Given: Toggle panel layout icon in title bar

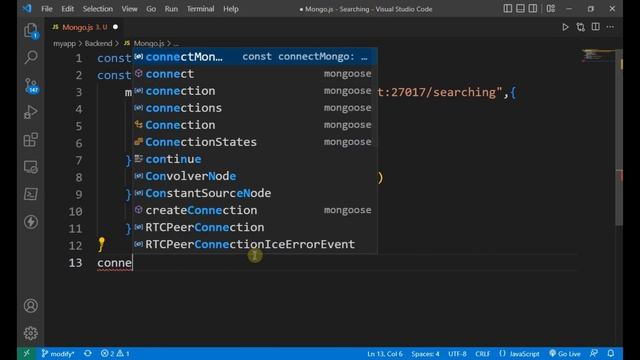Looking at the screenshot, I should (x=520, y=9).
